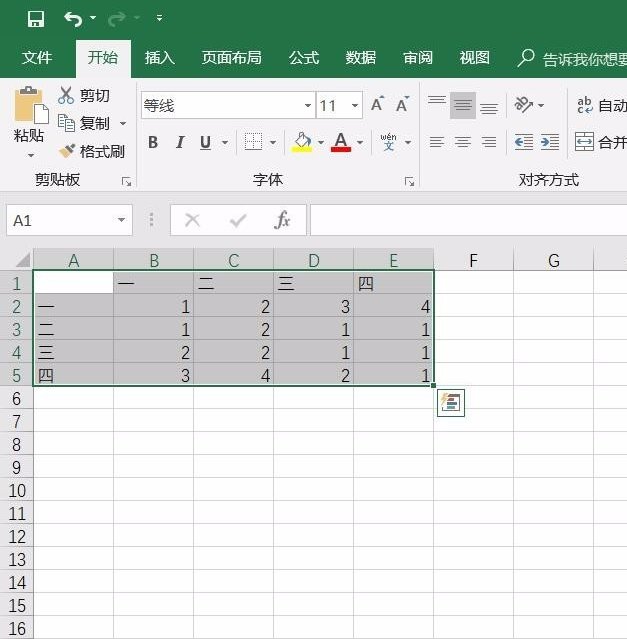Click the center align icon
Screen dimensions: 627x639
[x=463, y=142]
